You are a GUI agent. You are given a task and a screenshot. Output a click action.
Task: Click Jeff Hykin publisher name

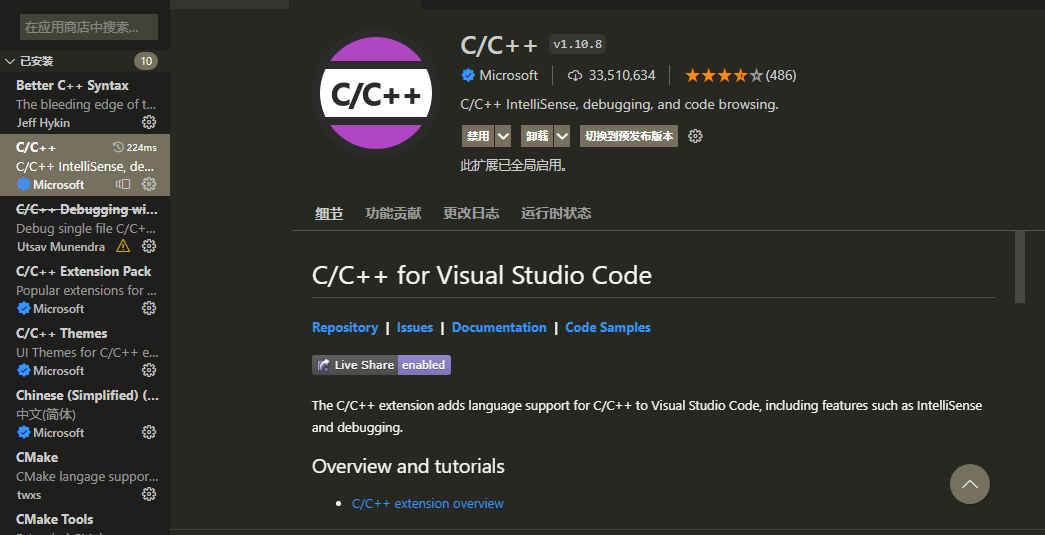[43, 123]
